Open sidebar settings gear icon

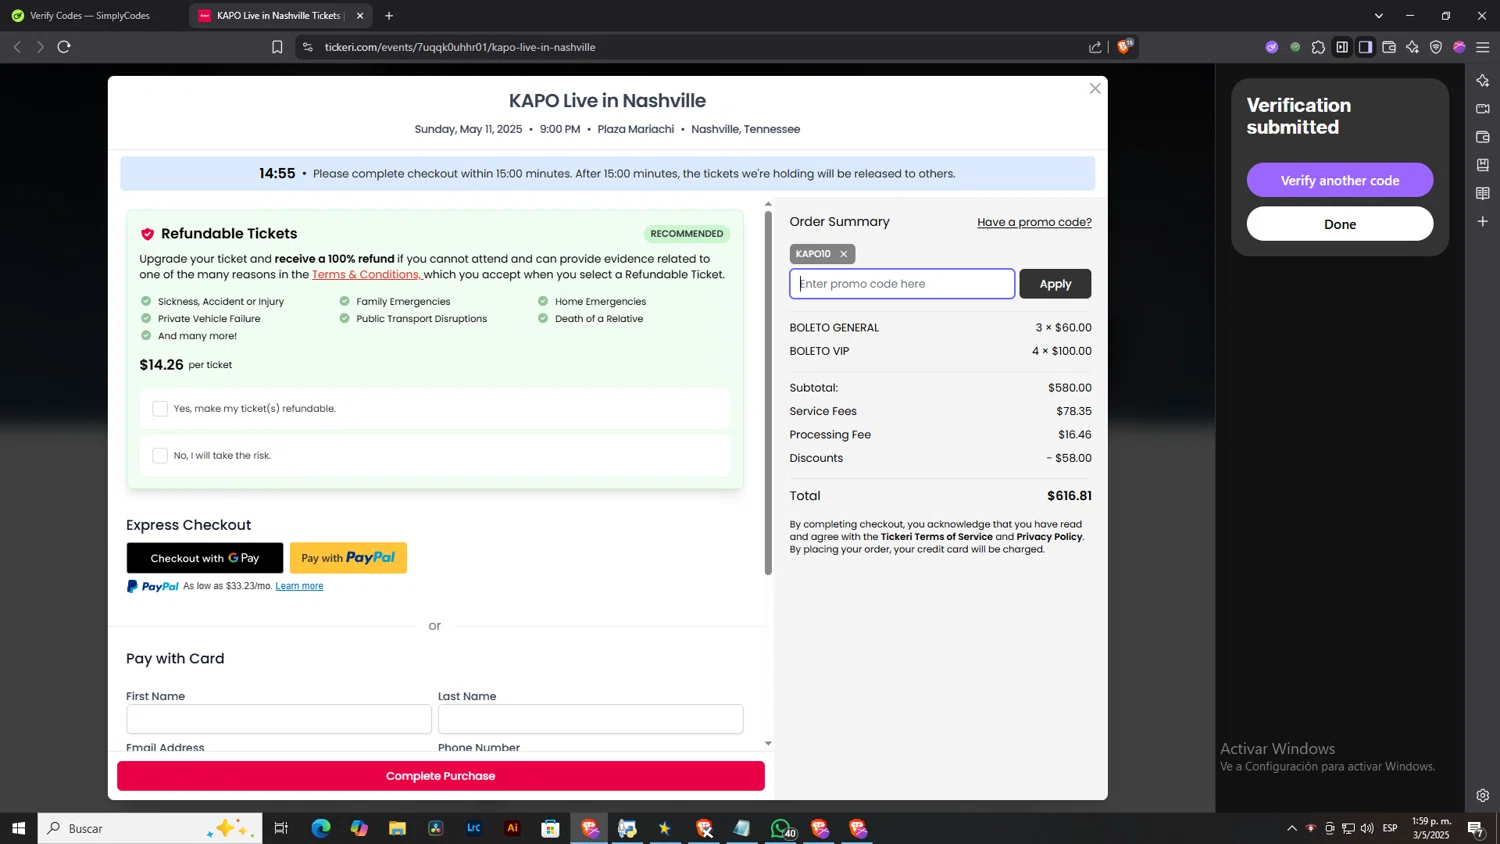1483,796
